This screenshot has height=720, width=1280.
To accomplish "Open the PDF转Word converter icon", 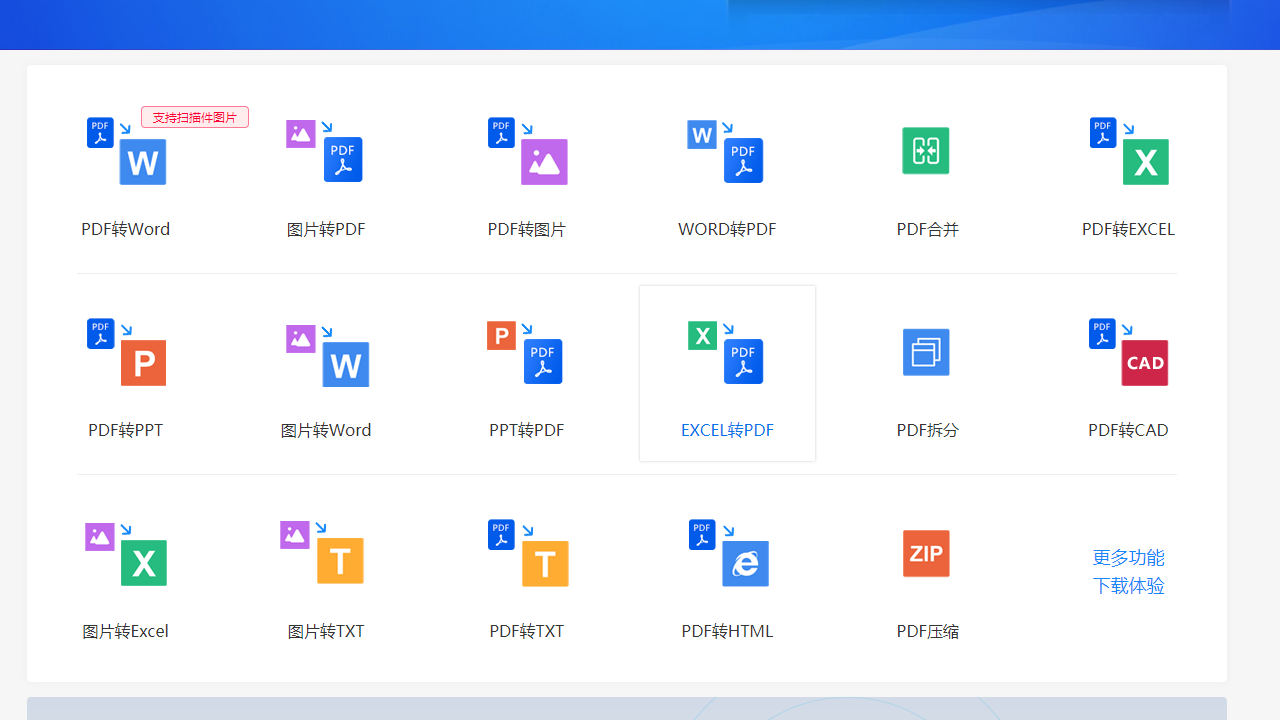I will coord(126,151).
